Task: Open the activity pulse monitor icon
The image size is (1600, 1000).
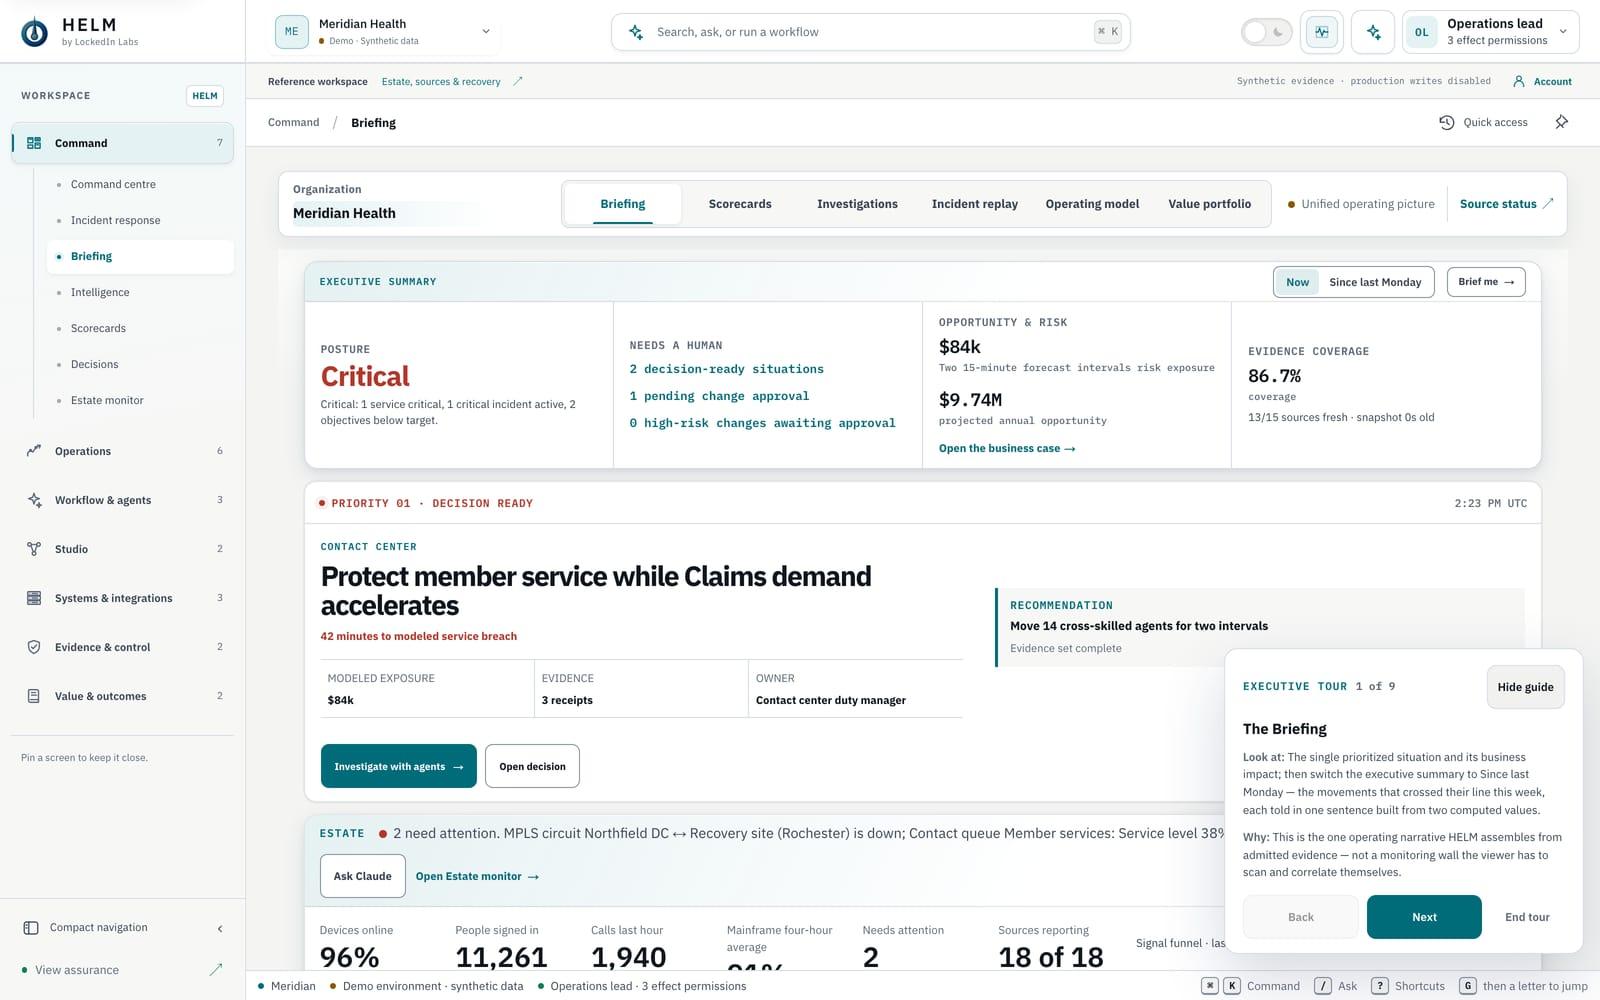Action: 1322,32
